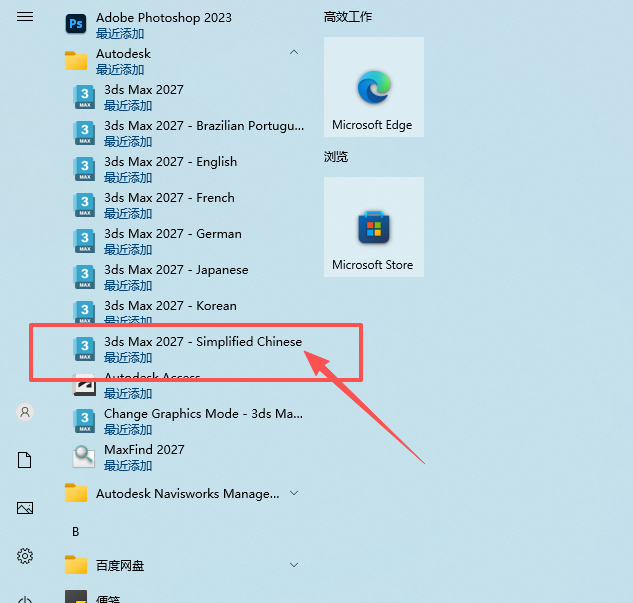Click the 浏览 tile group heading
This screenshot has width=633, height=603.
tap(335, 157)
